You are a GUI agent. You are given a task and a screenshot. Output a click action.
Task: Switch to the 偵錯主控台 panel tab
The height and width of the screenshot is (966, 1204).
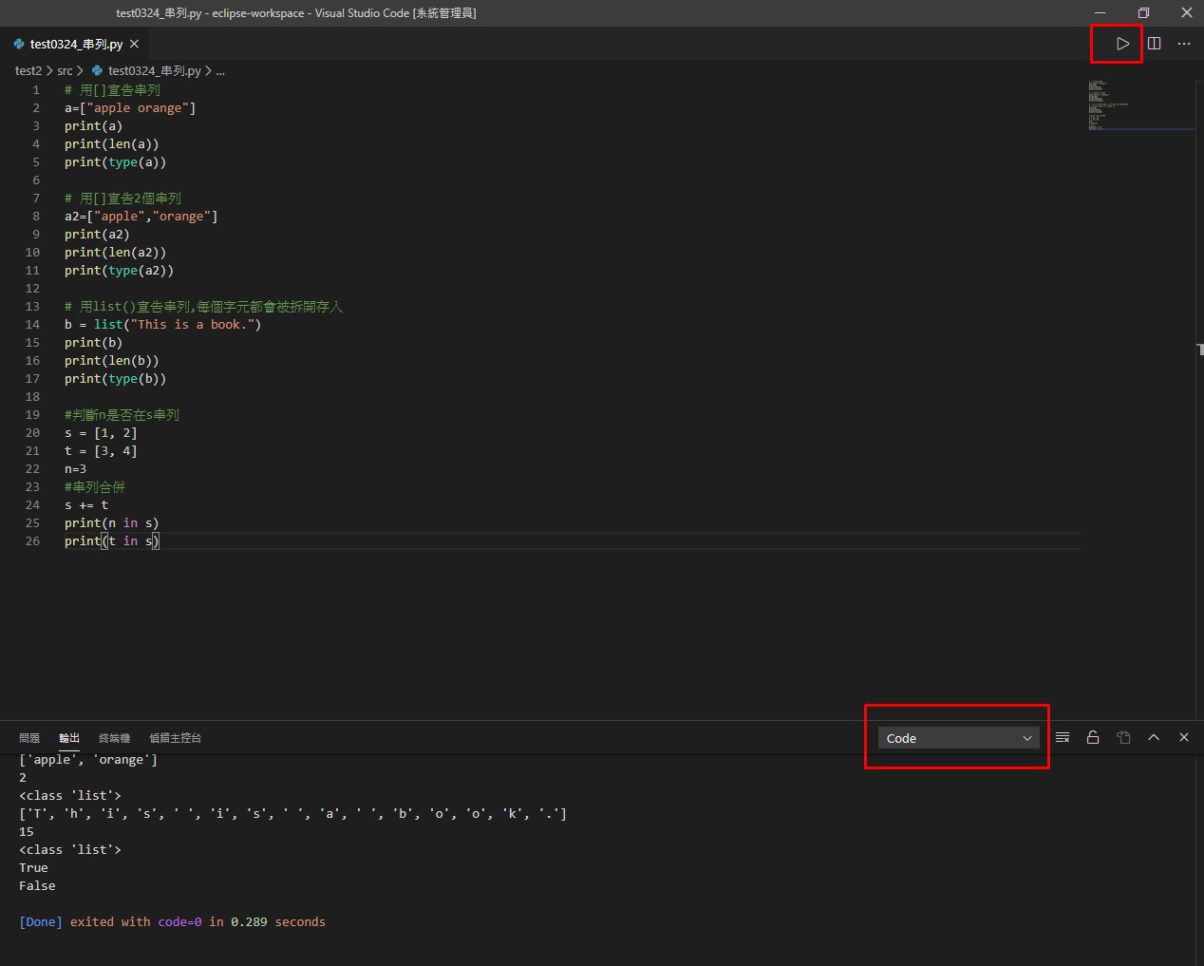pyautogui.click(x=175, y=738)
